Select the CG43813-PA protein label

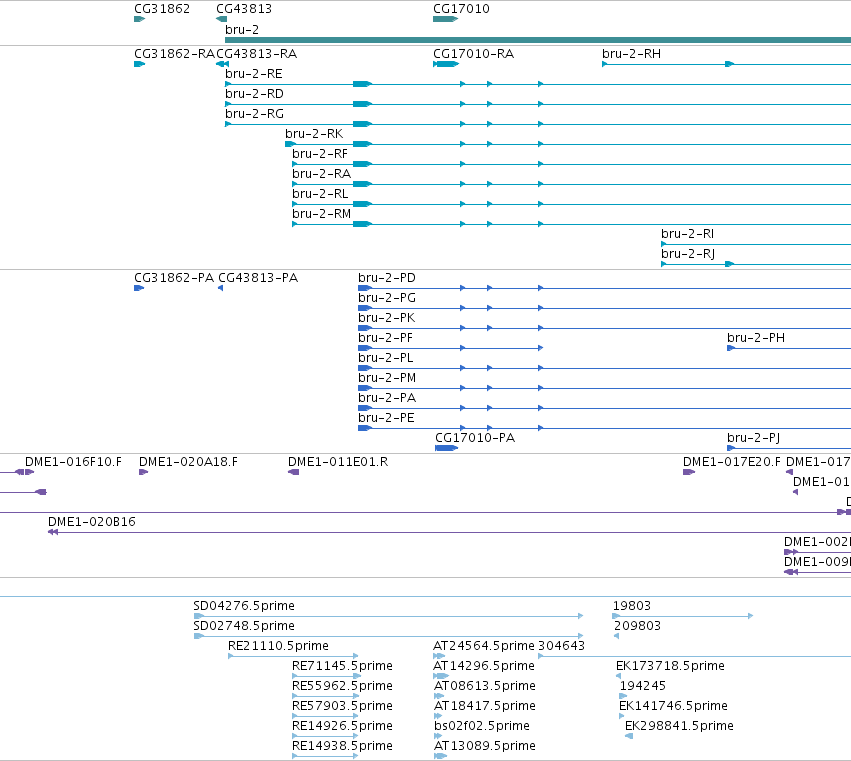(258, 278)
